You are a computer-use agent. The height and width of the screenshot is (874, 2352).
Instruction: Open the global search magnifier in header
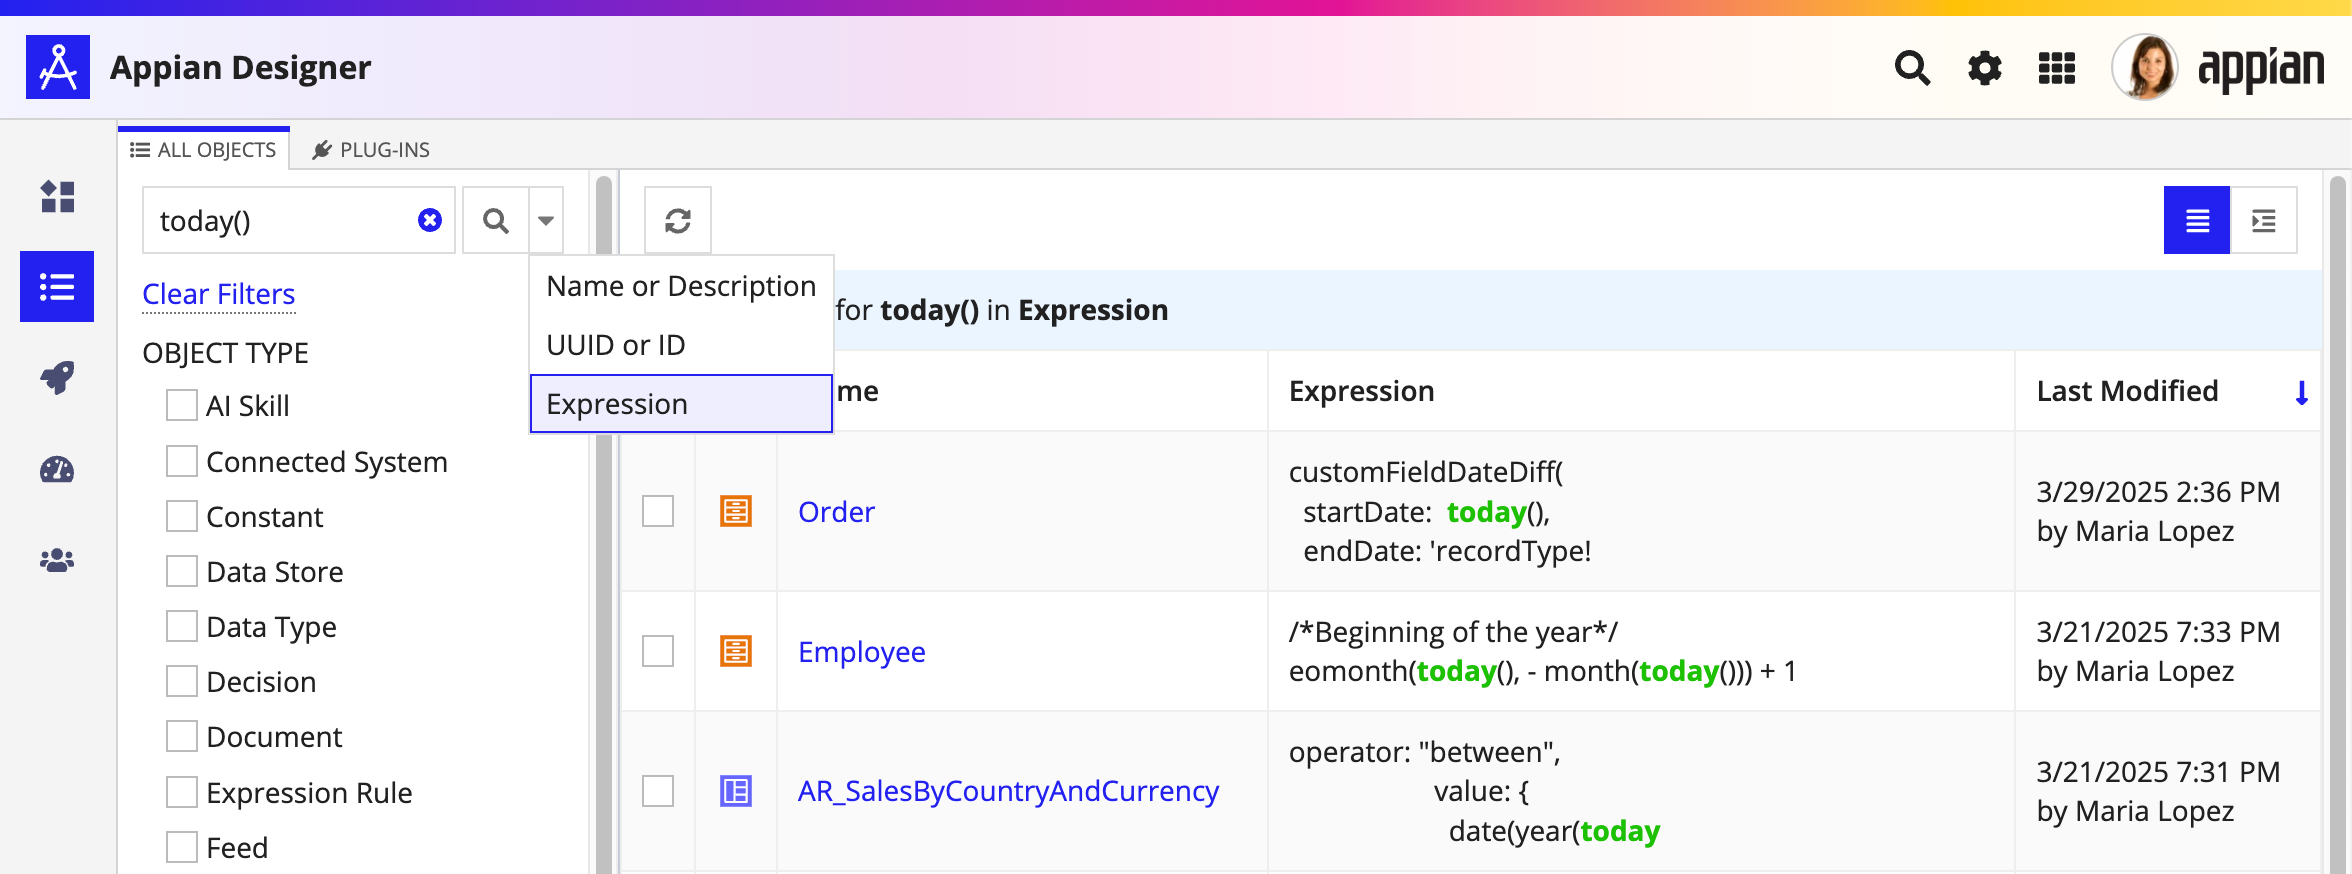click(x=1912, y=68)
